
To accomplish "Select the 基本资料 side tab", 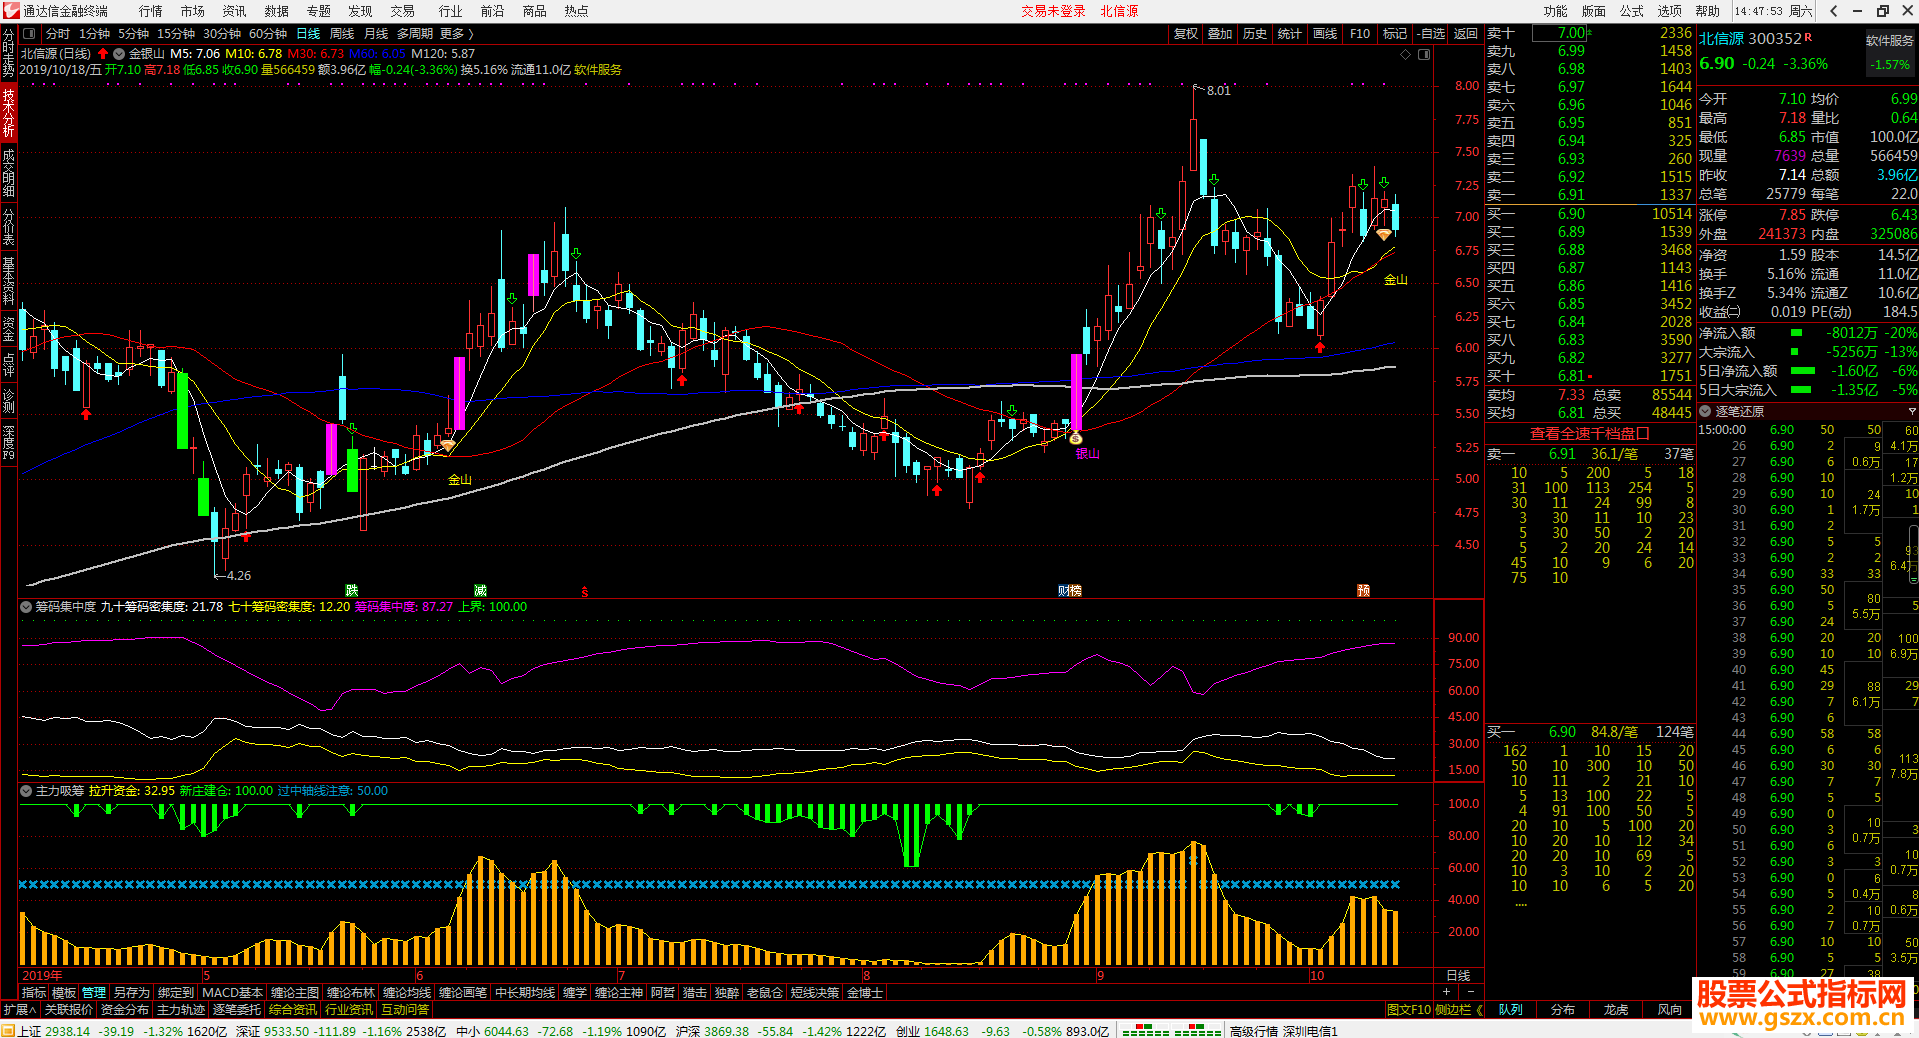I will (8, 280).
